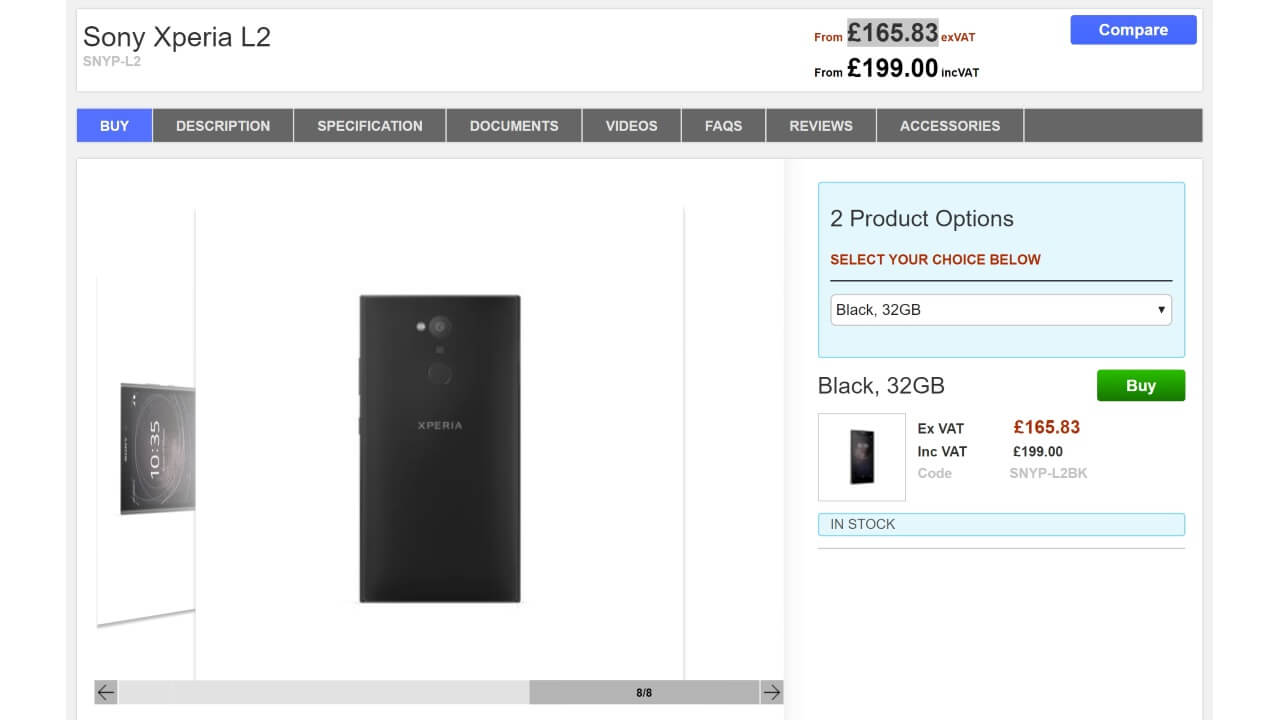Select the previous phone front image preview
The height and width of the screenshot is (720, 1280).
coord(157,448)
